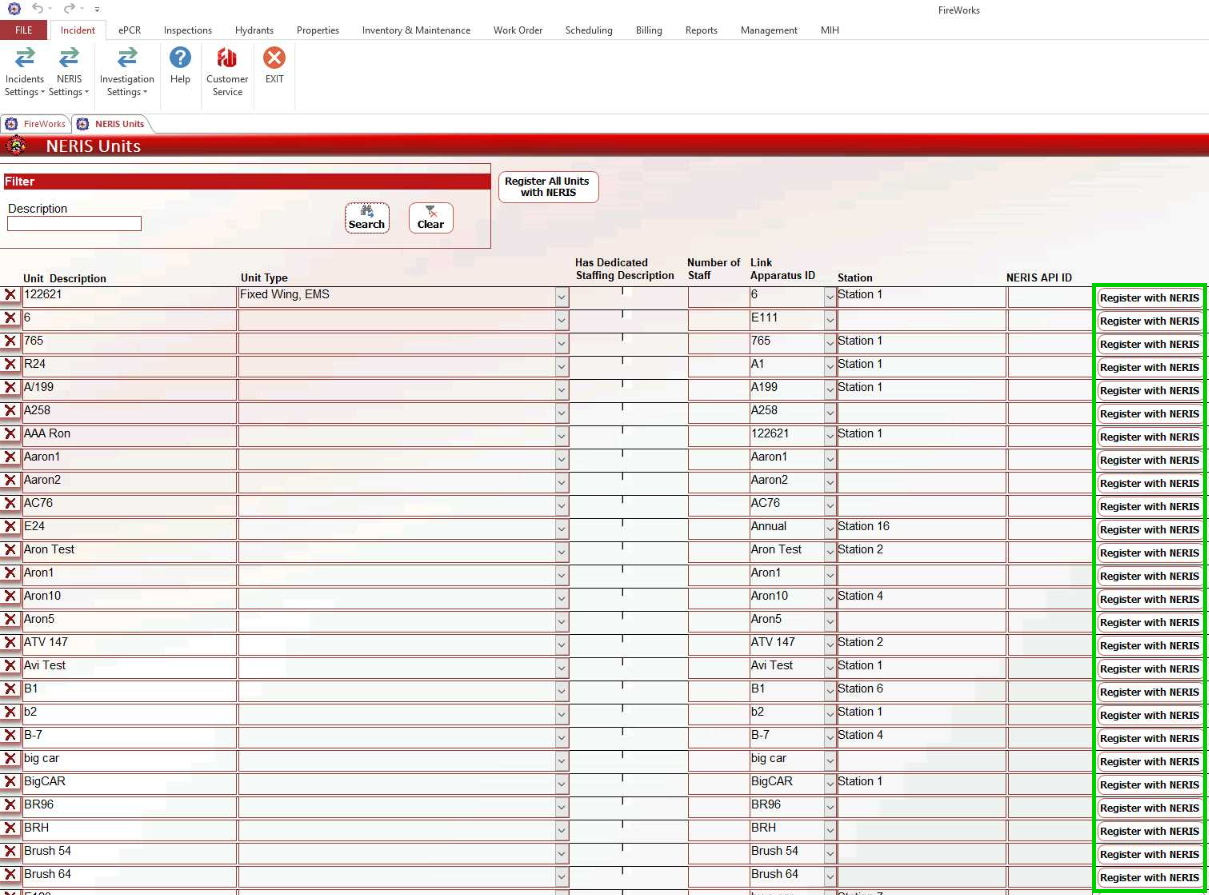The width and height of the screenshot is (1209, 895).
Task: Delete the R24 unit row
Action: (11, 364)
